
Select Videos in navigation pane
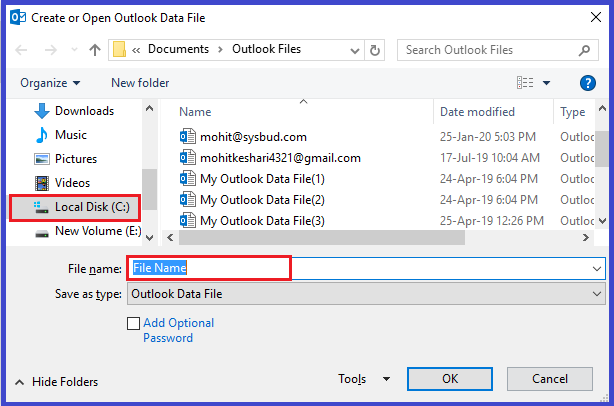(63, 183)
